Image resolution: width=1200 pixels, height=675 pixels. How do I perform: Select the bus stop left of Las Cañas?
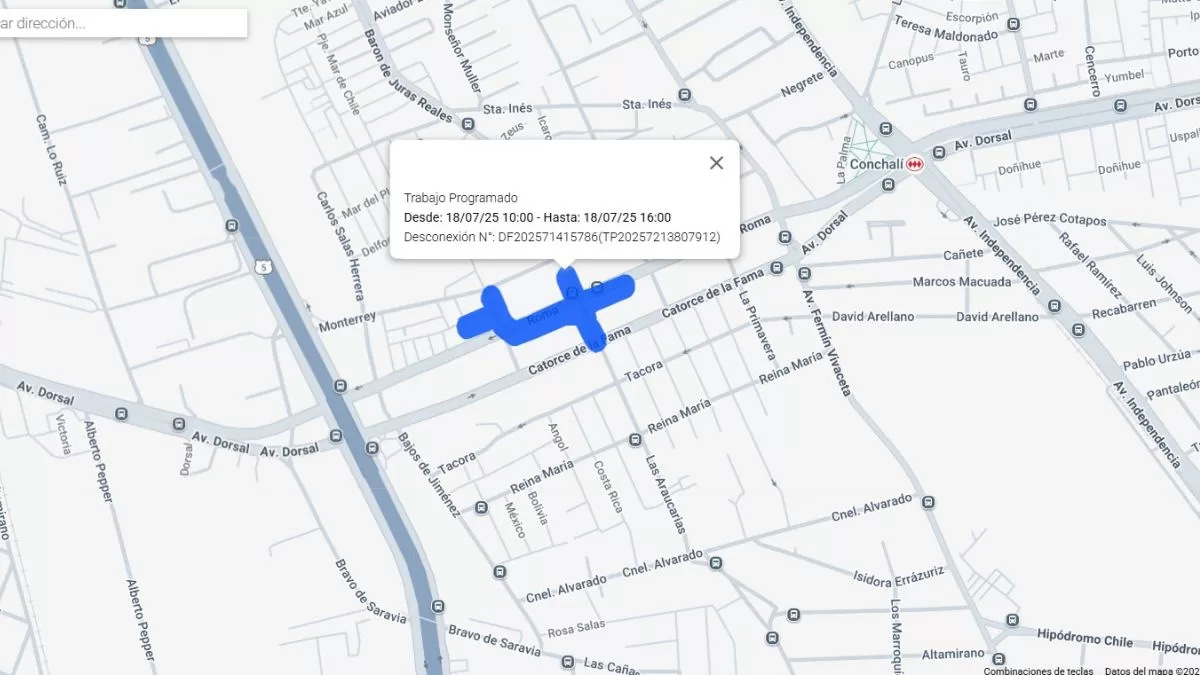pos(567,662)
